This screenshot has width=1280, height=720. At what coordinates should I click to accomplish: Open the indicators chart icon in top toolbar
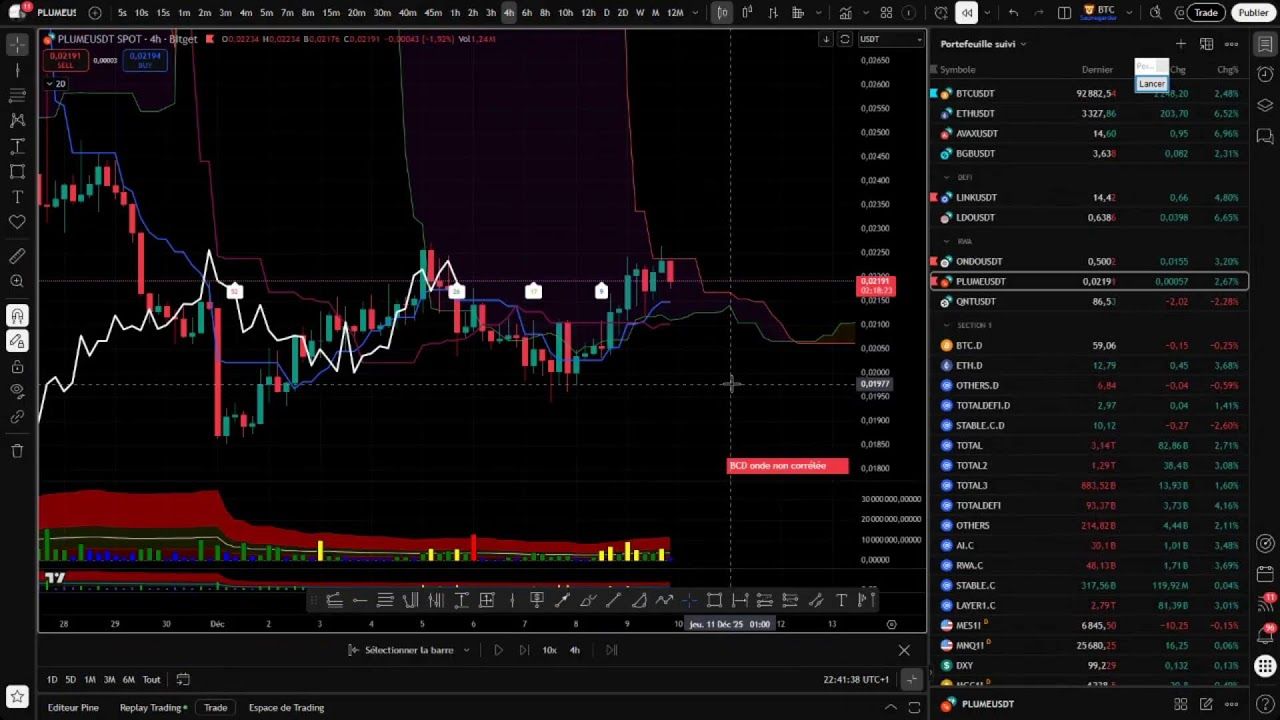pos(846,13)
